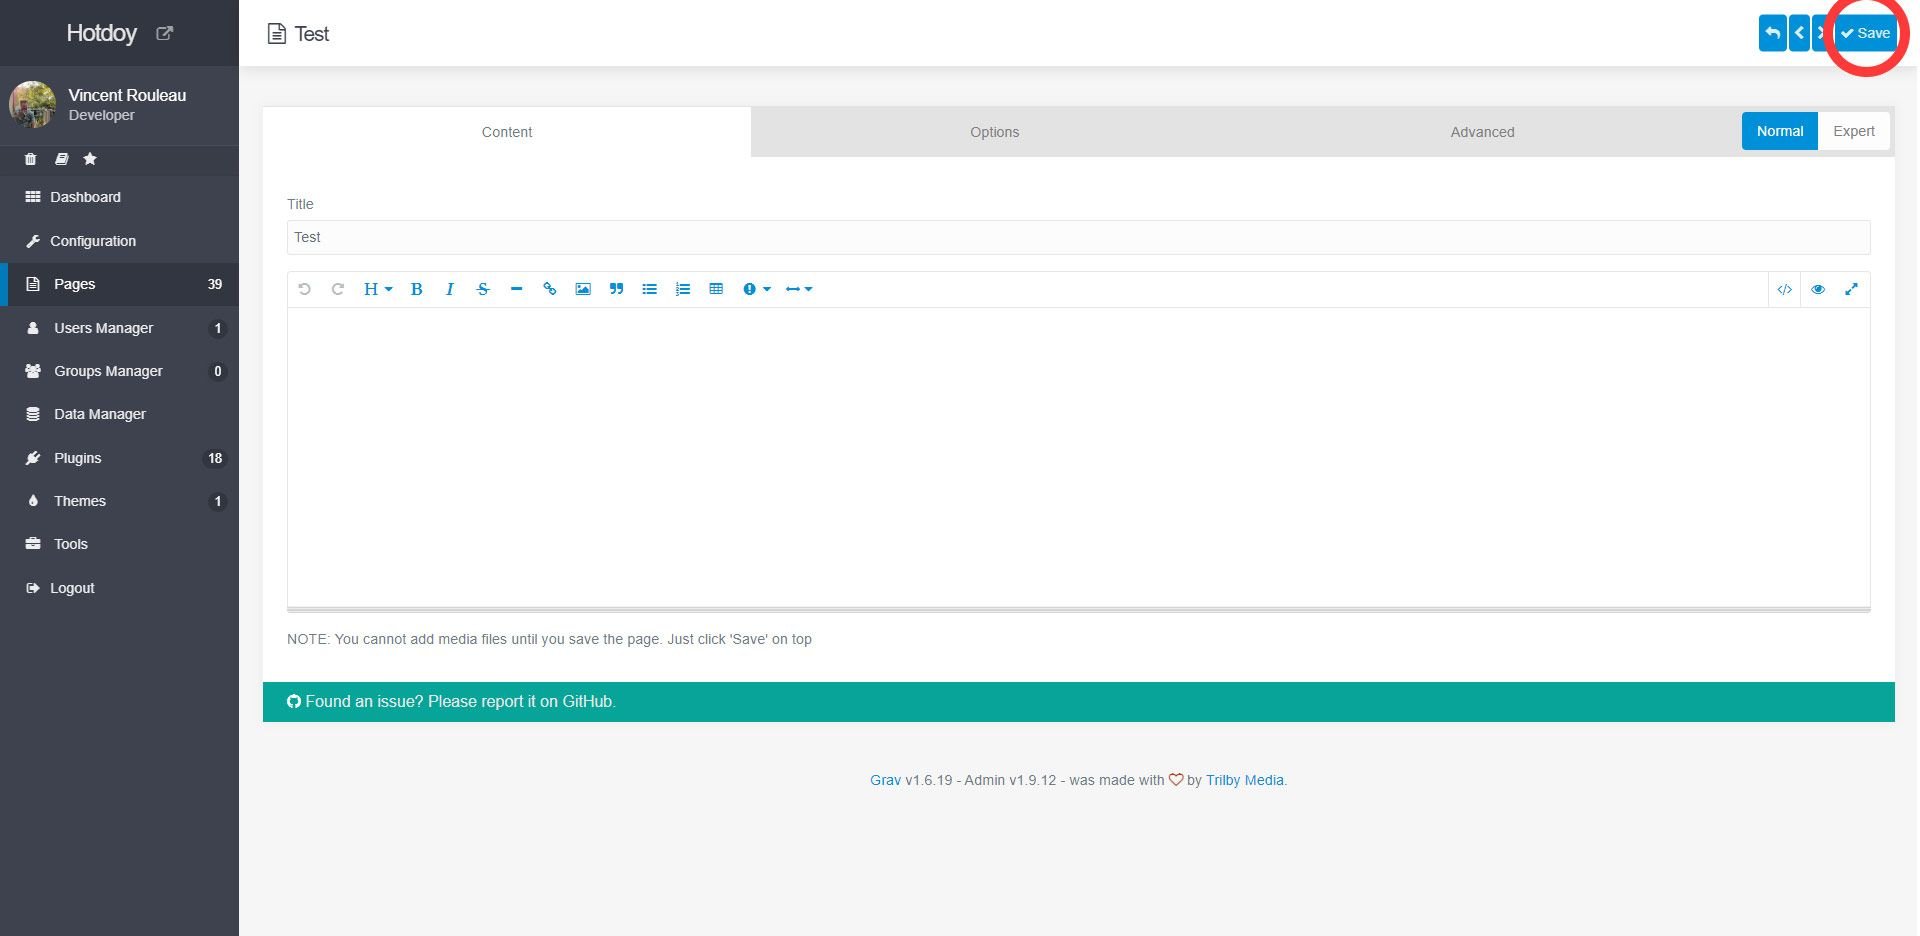1920x936 pixels.
Task: Click the trash icon in the sidebar
Action: [30, 159]
